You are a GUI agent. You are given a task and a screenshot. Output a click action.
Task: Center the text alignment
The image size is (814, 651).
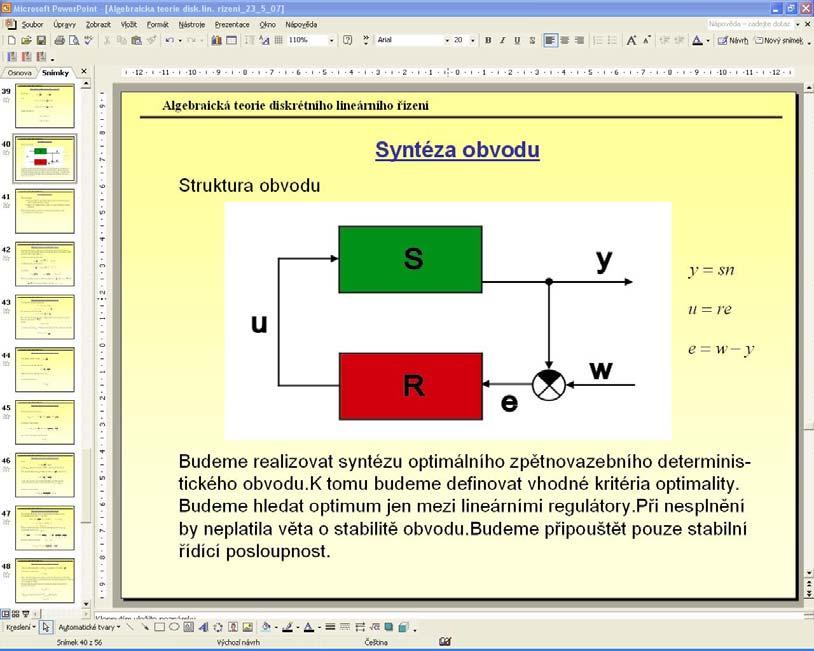565,40
